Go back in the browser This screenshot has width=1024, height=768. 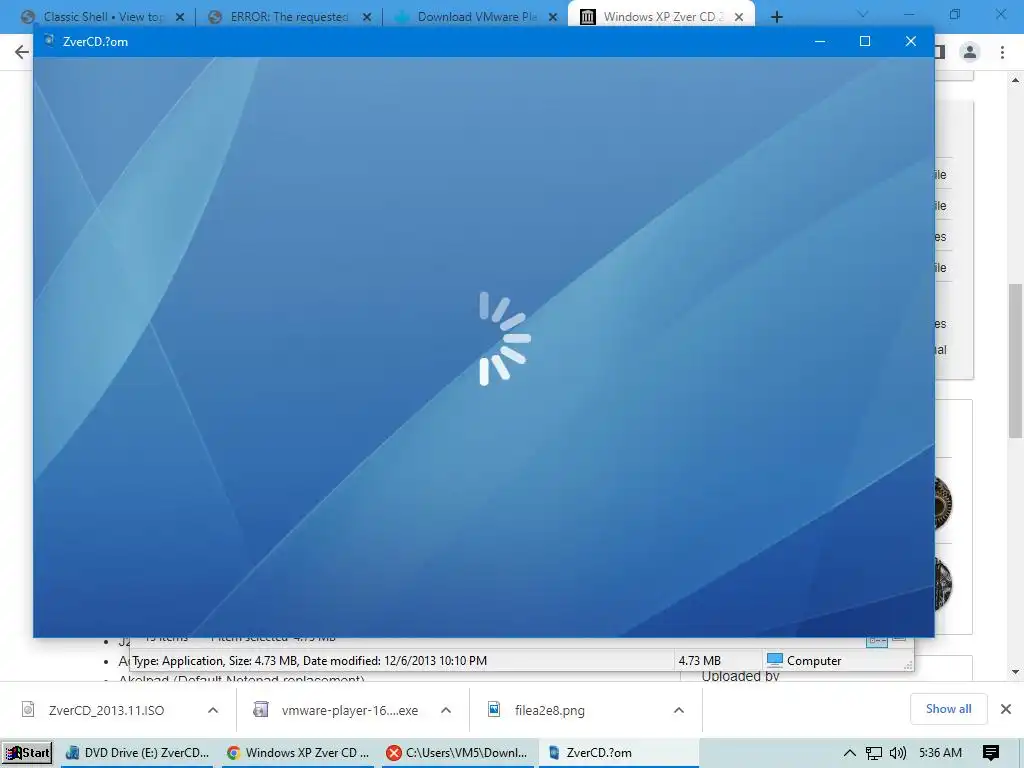pyautogui.click(x=22, y=52)
